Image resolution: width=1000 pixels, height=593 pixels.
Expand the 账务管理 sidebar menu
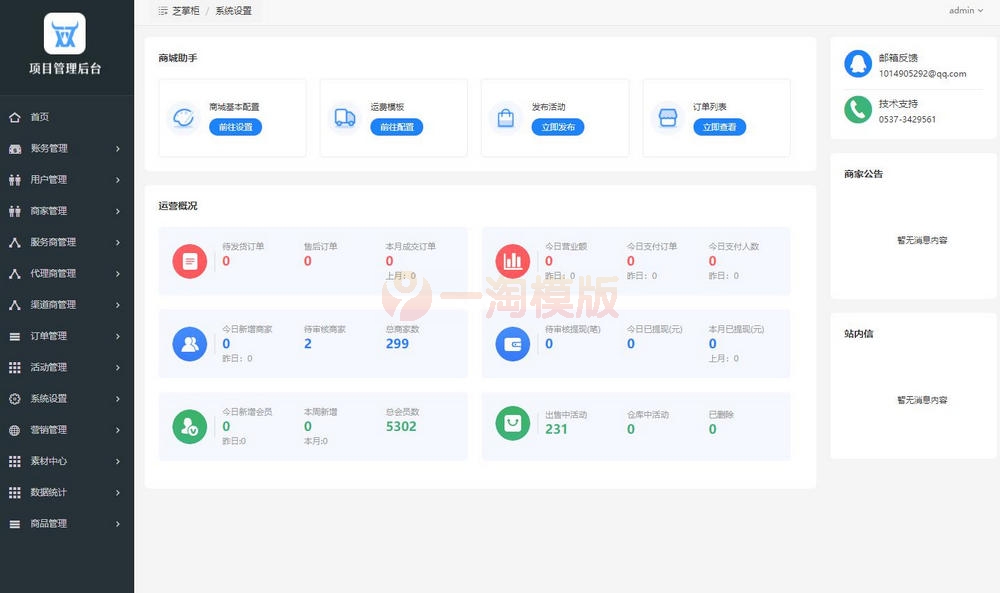point(66,149)
